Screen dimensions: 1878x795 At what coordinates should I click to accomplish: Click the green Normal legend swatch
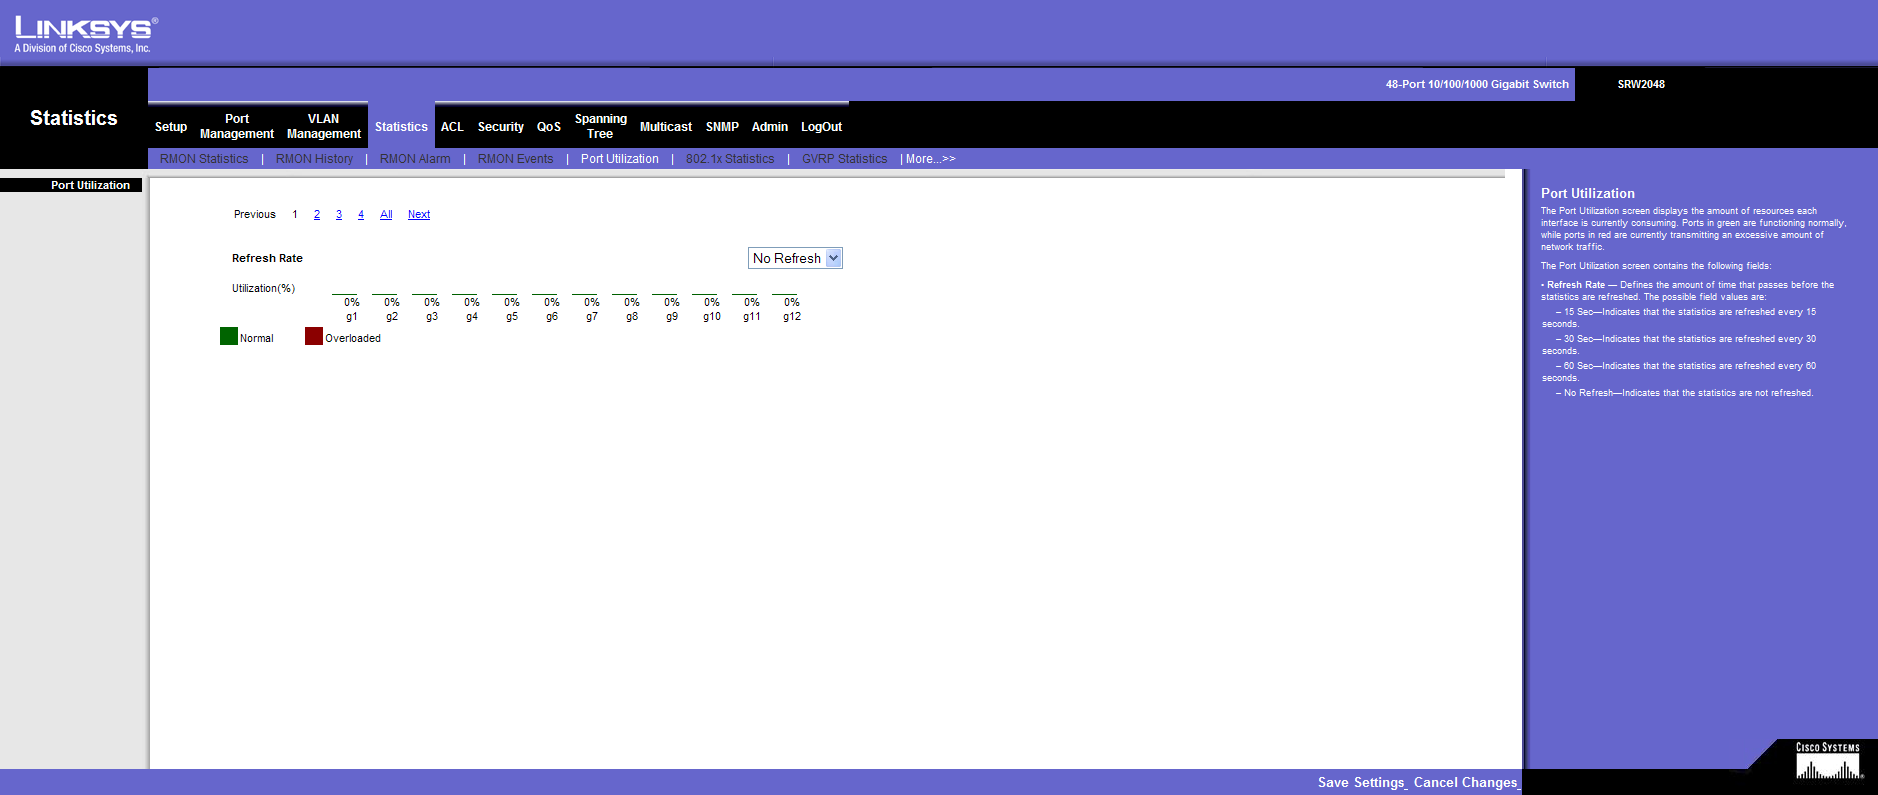point(229,337)
